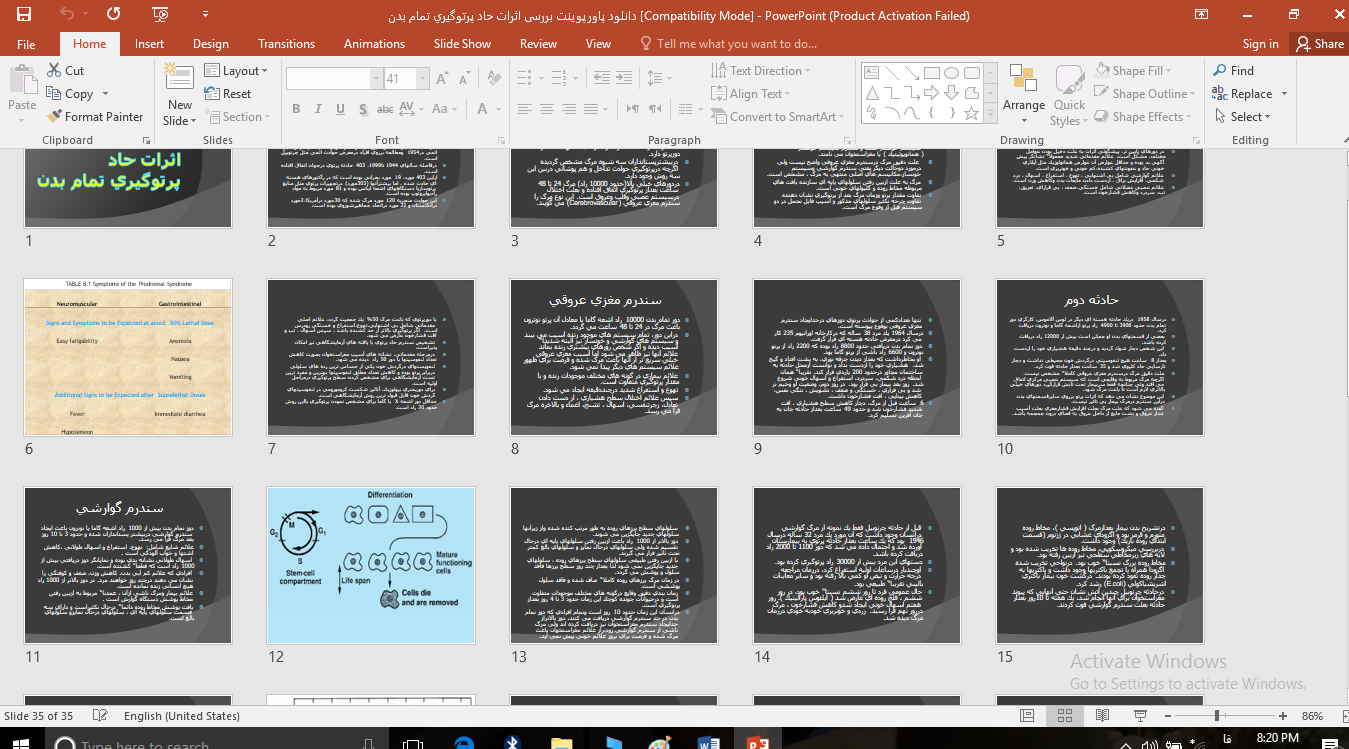The width and height of the screenshot is (1349, 749).
Task: Click the Save icon in the title bar
Action: tap(24, 14)
